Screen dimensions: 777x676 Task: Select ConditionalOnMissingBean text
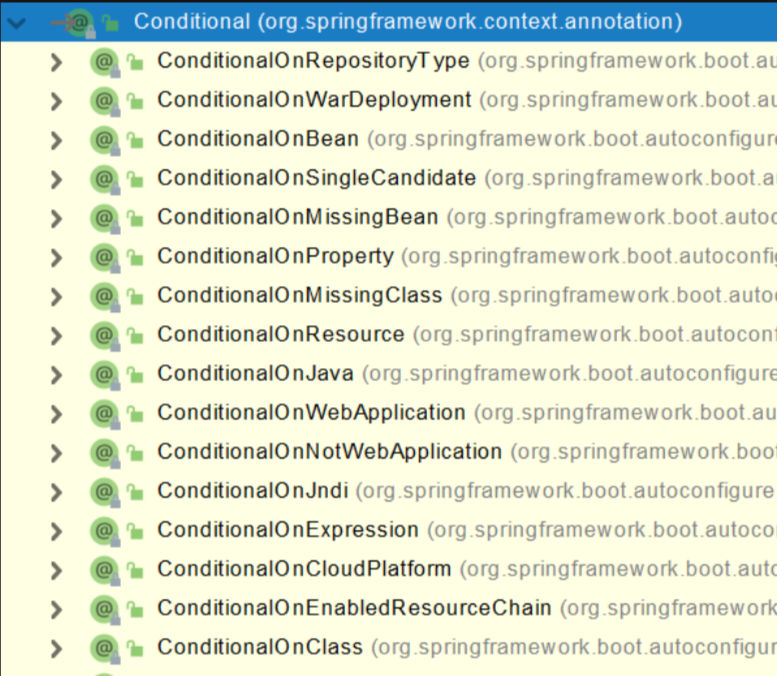pos(298,218)
